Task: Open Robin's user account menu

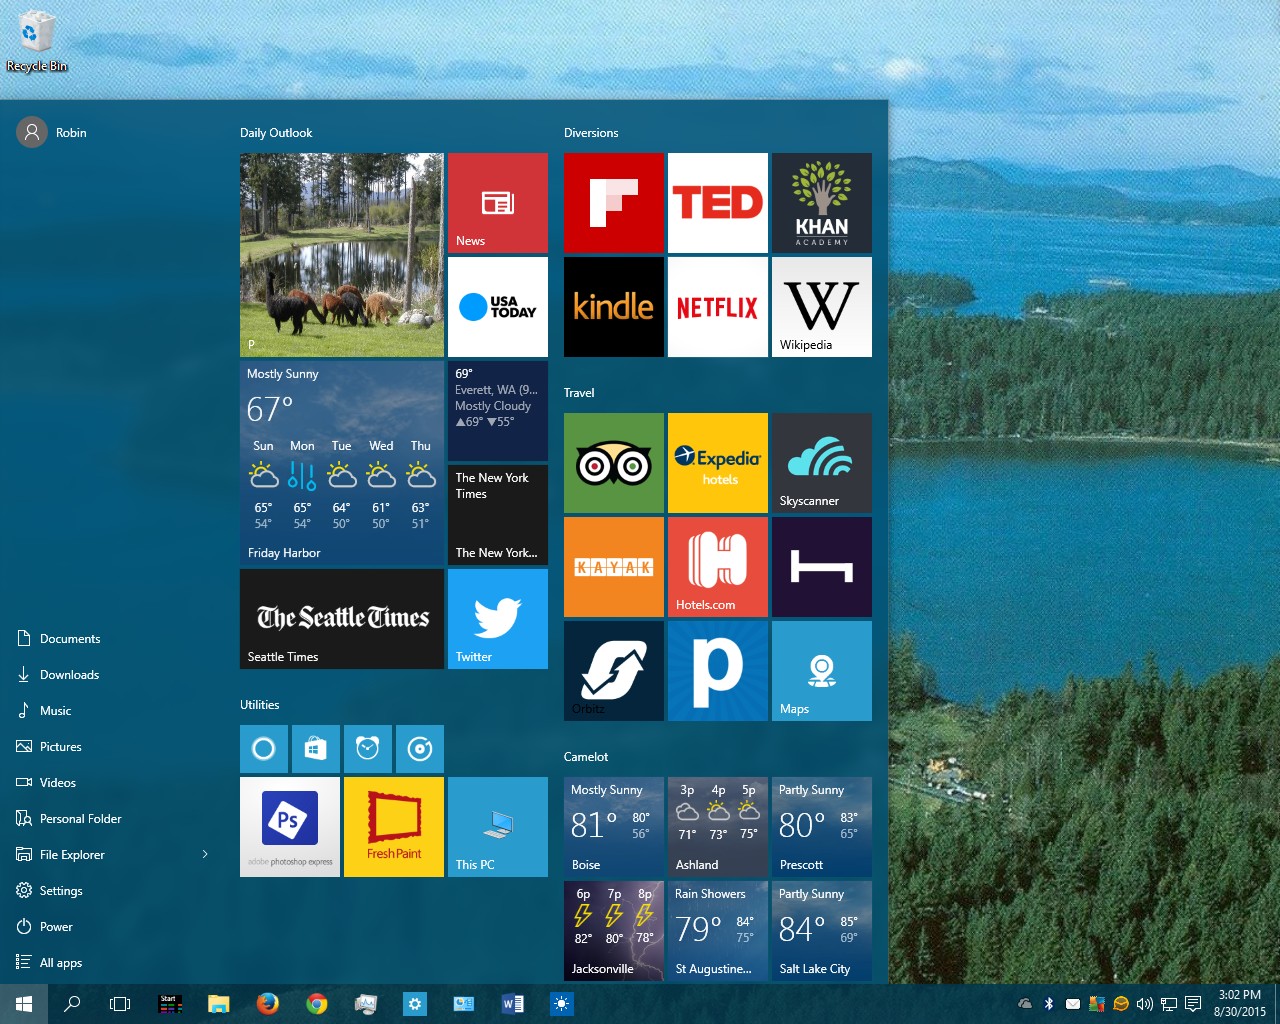Action: 52,132
